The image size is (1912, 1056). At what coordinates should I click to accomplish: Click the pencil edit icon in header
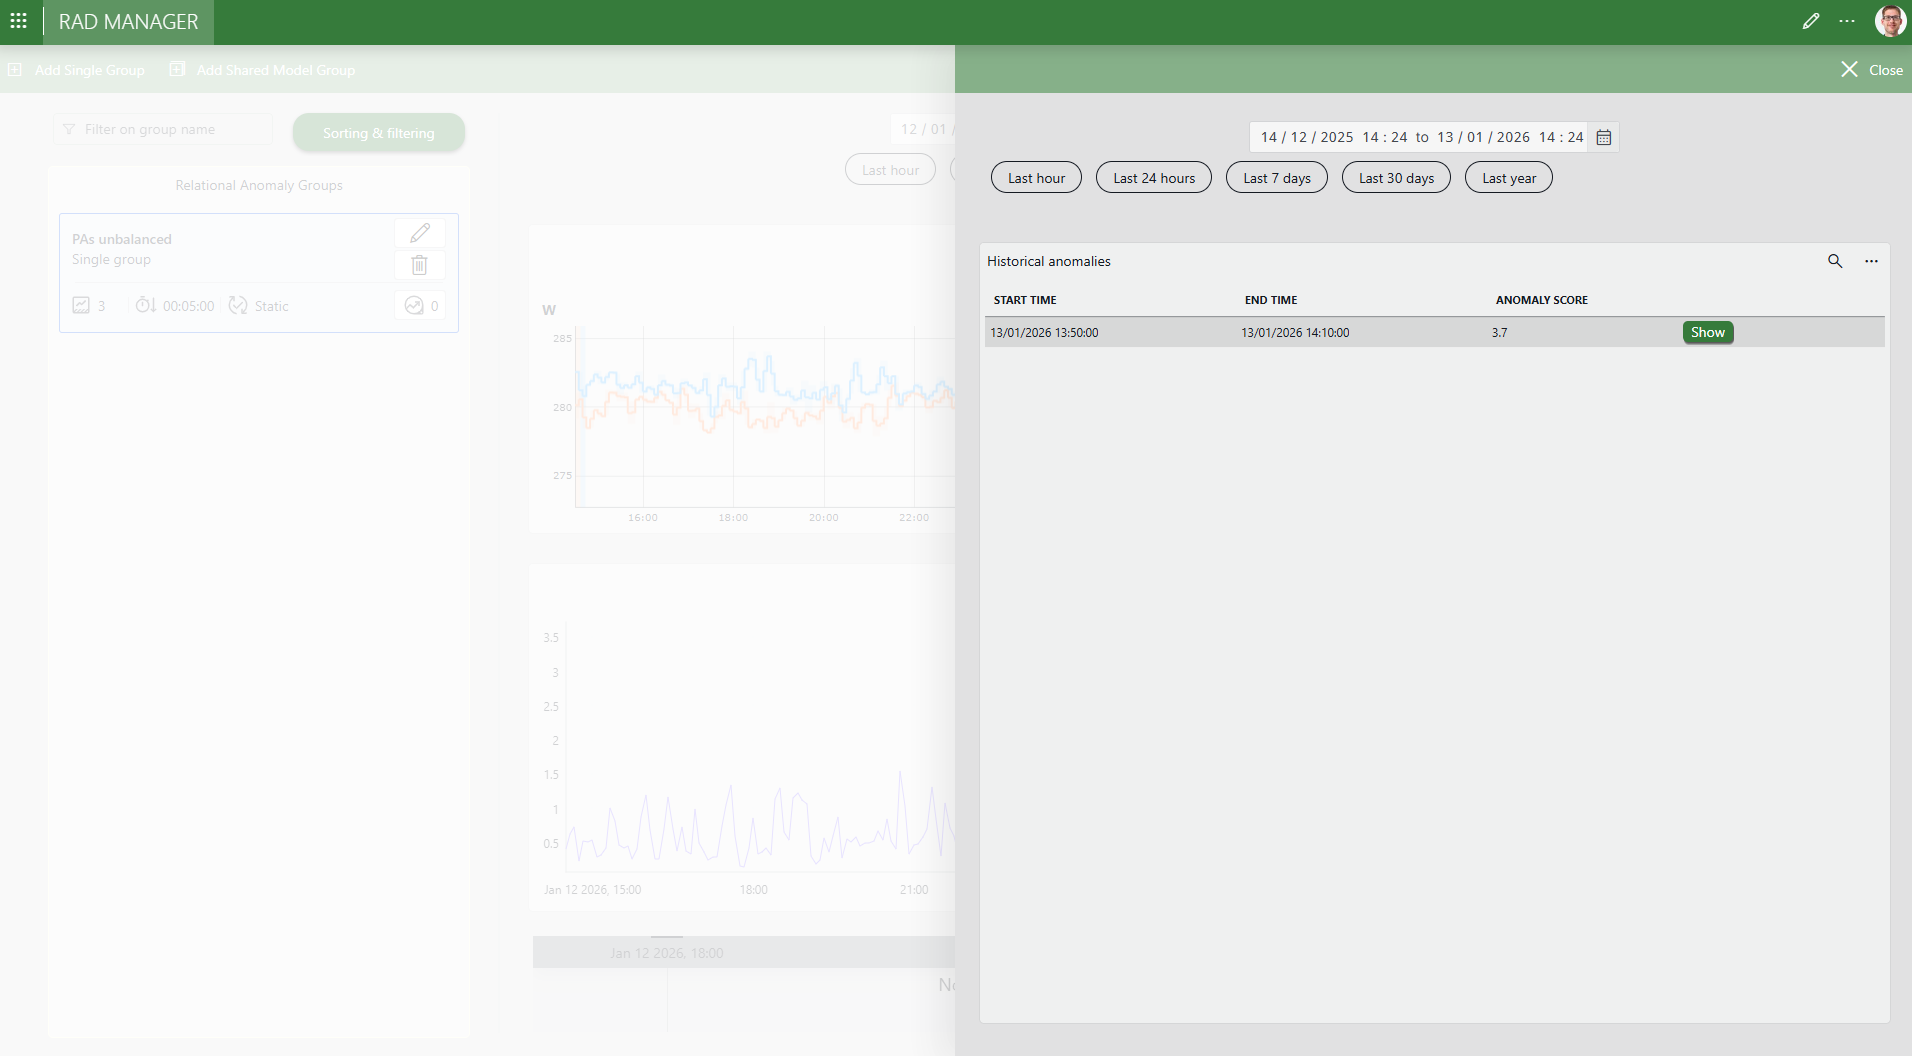(1810, 21)
